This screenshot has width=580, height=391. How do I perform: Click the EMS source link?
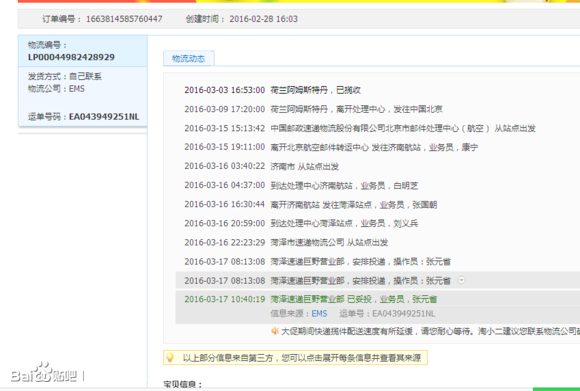(319, 314)
